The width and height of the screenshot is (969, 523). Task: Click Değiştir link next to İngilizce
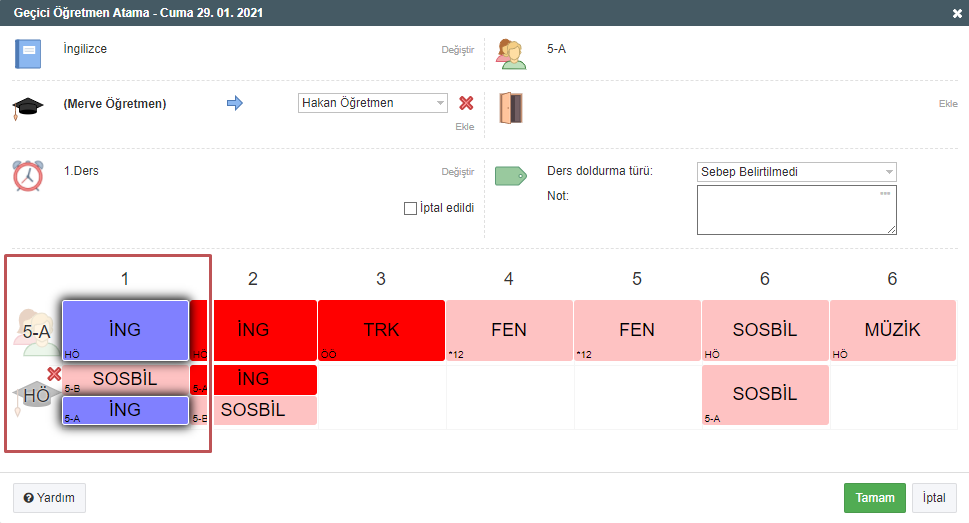coord(457,49)
